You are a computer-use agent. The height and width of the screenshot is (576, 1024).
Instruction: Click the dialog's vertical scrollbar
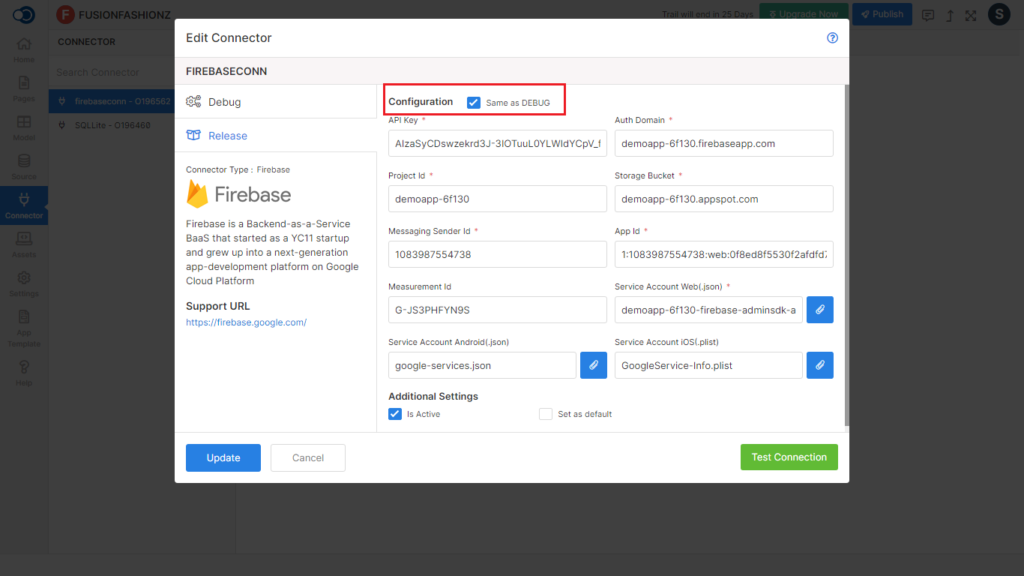click(846, 255)
